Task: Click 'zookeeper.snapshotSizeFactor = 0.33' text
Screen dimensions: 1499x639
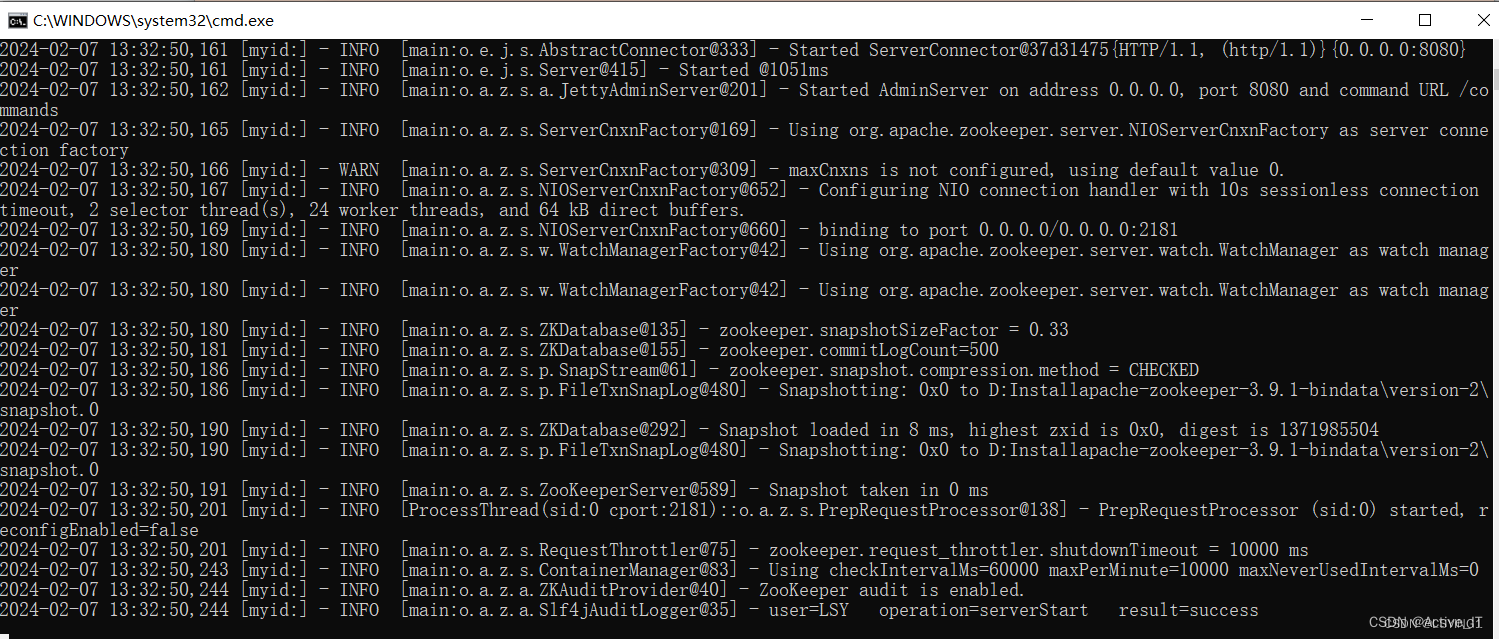Action: (x=895, y=330)
